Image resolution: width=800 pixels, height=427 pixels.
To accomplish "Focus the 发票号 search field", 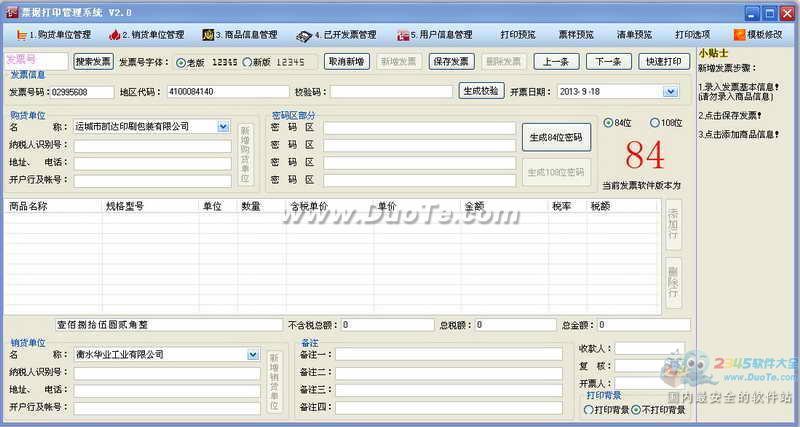I will point(36,61).
